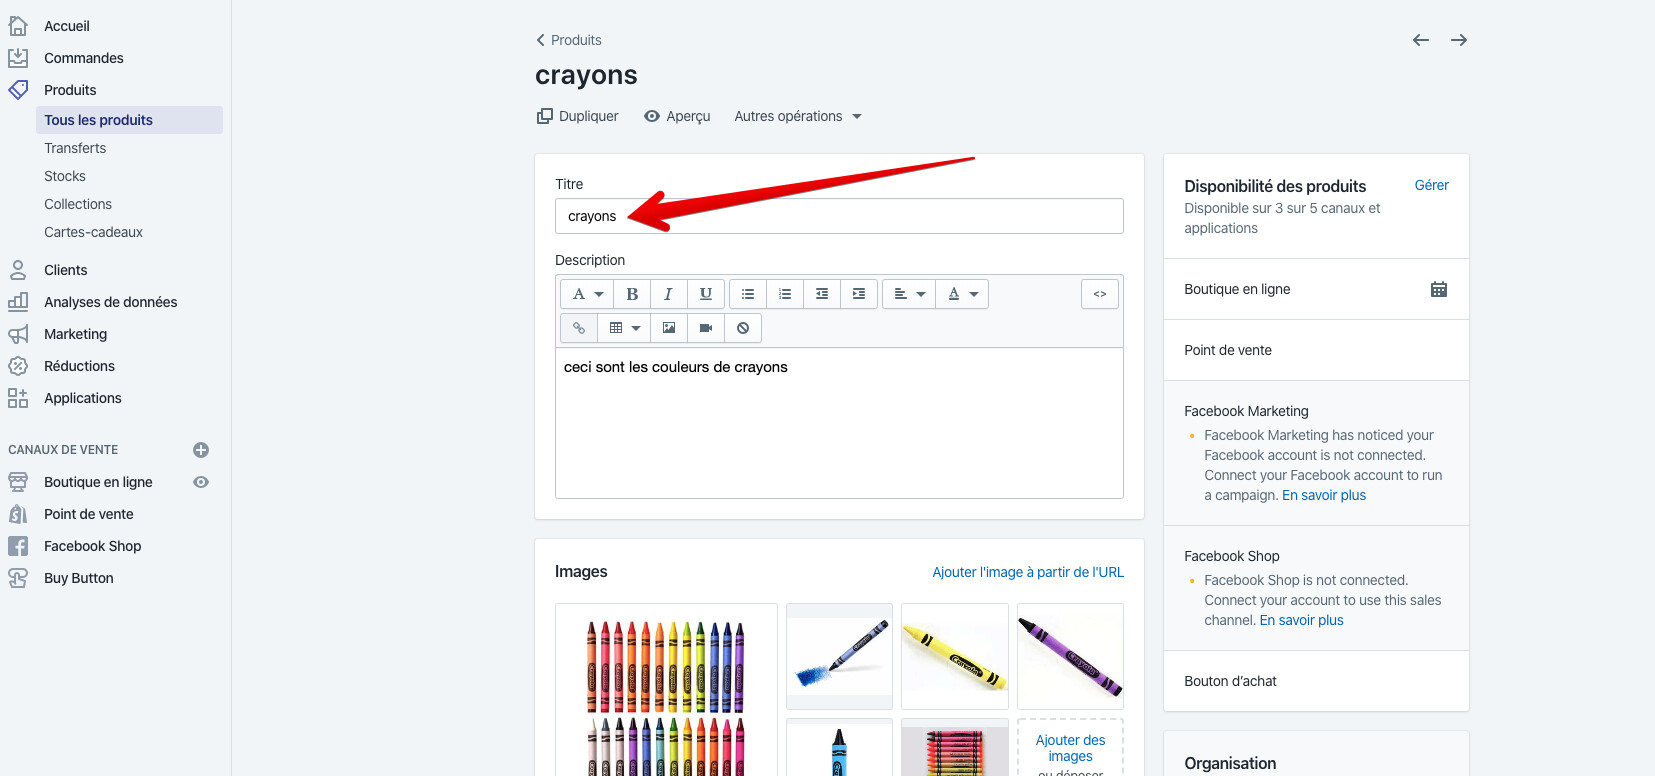This screenshot has height=776, width=1655.
Task: Show the HTML view of the description
Action: coord(1100,294)
